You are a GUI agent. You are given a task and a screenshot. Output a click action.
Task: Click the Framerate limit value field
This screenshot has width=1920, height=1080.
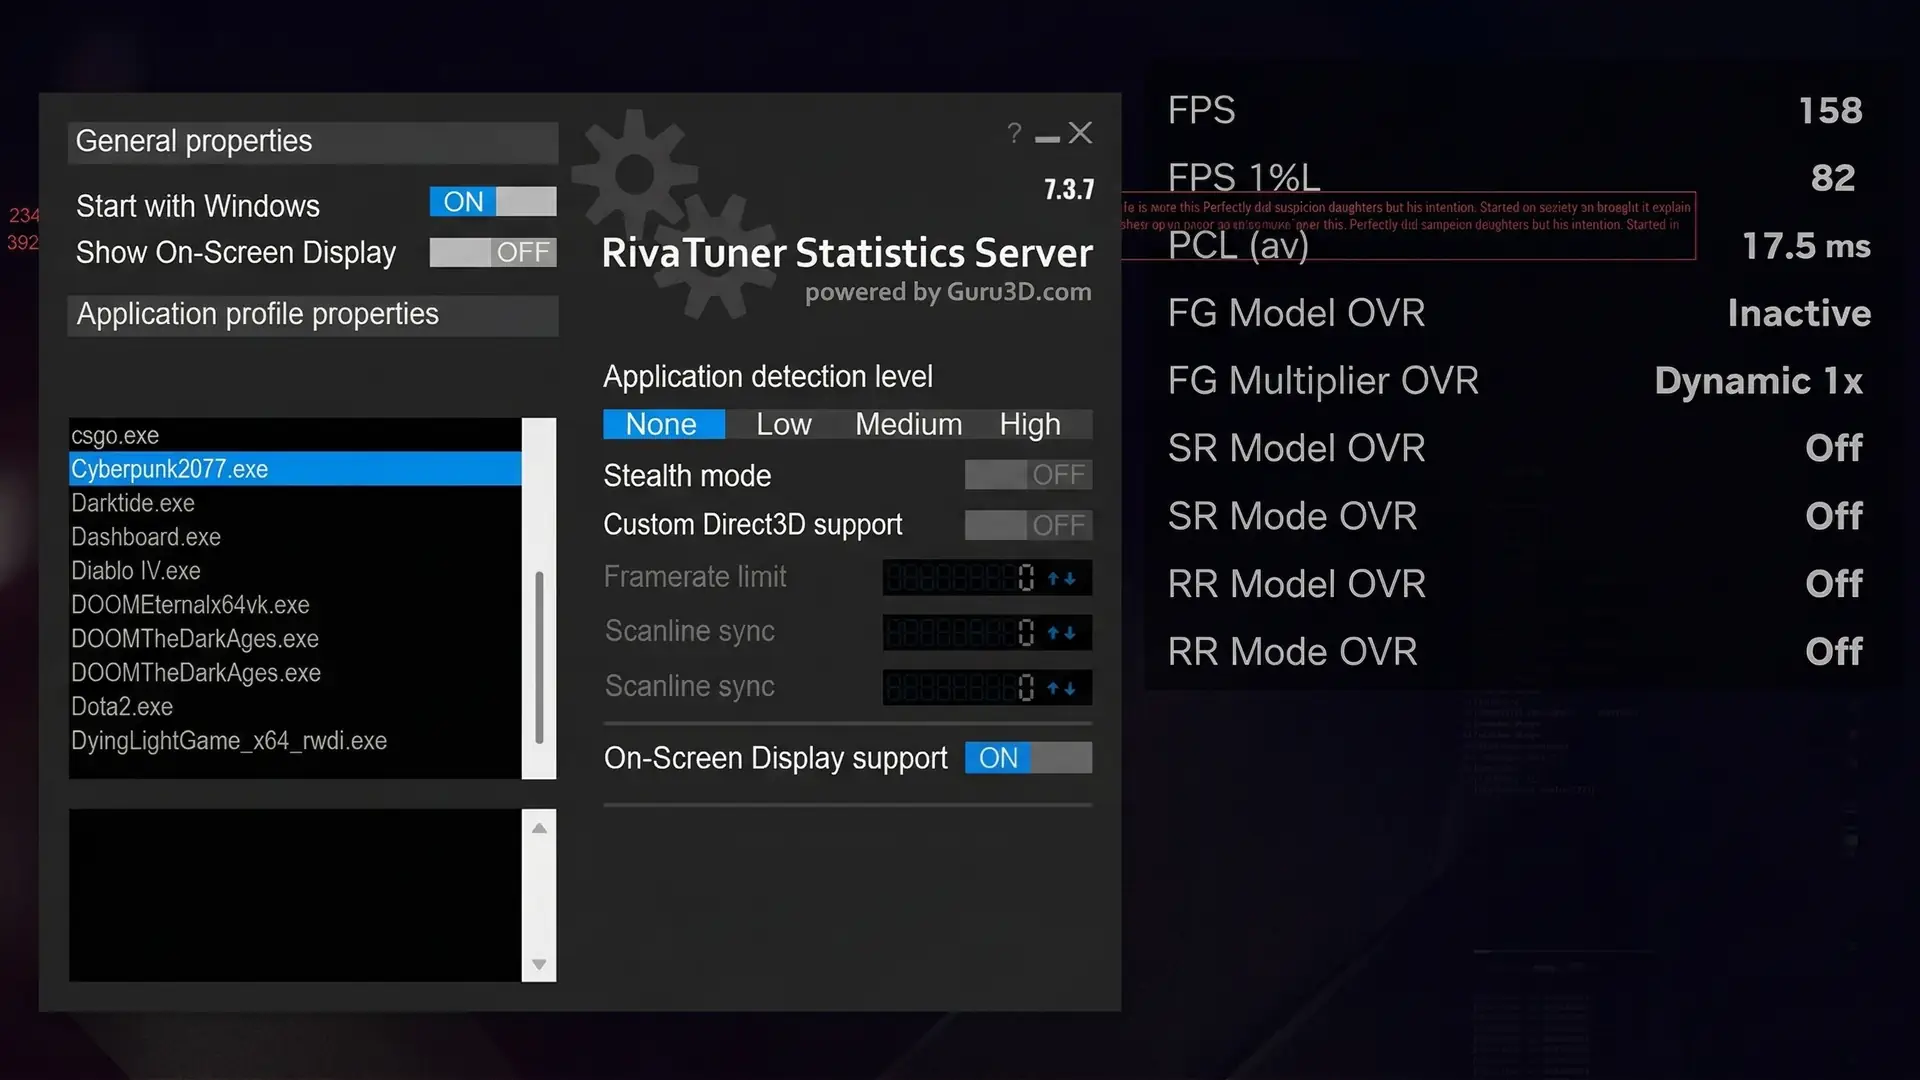[962, 578]
